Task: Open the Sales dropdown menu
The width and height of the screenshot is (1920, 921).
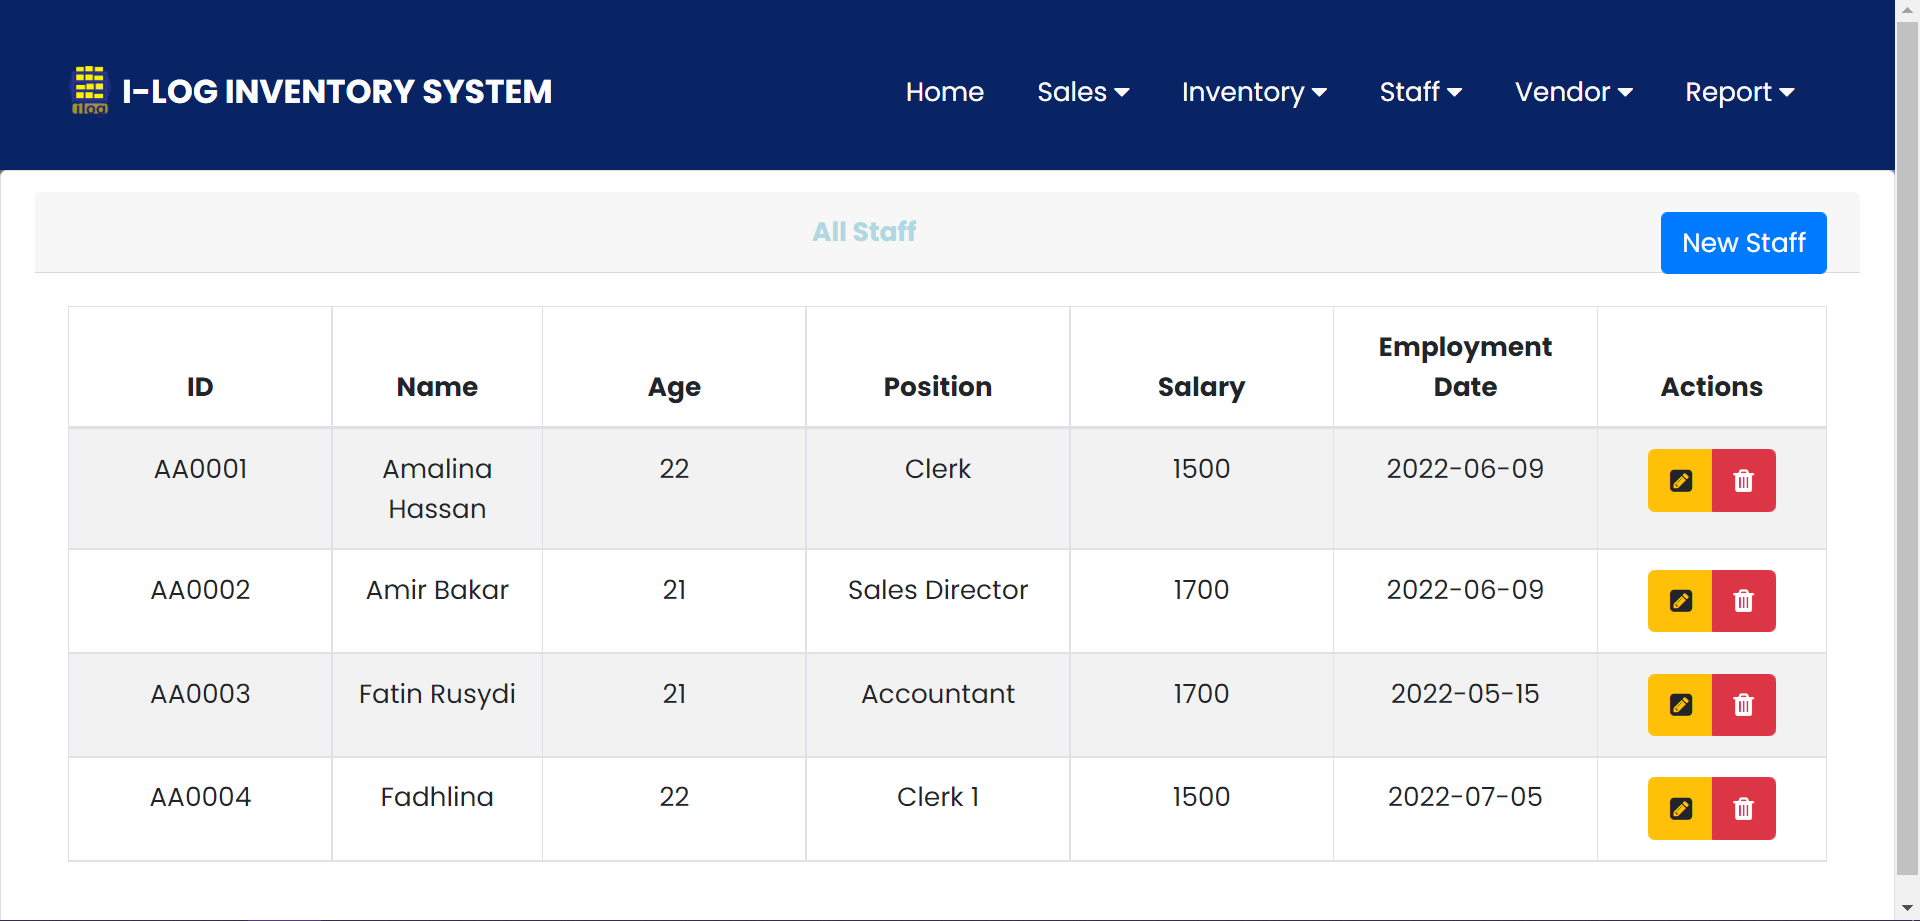Action: click(1083, 92)
